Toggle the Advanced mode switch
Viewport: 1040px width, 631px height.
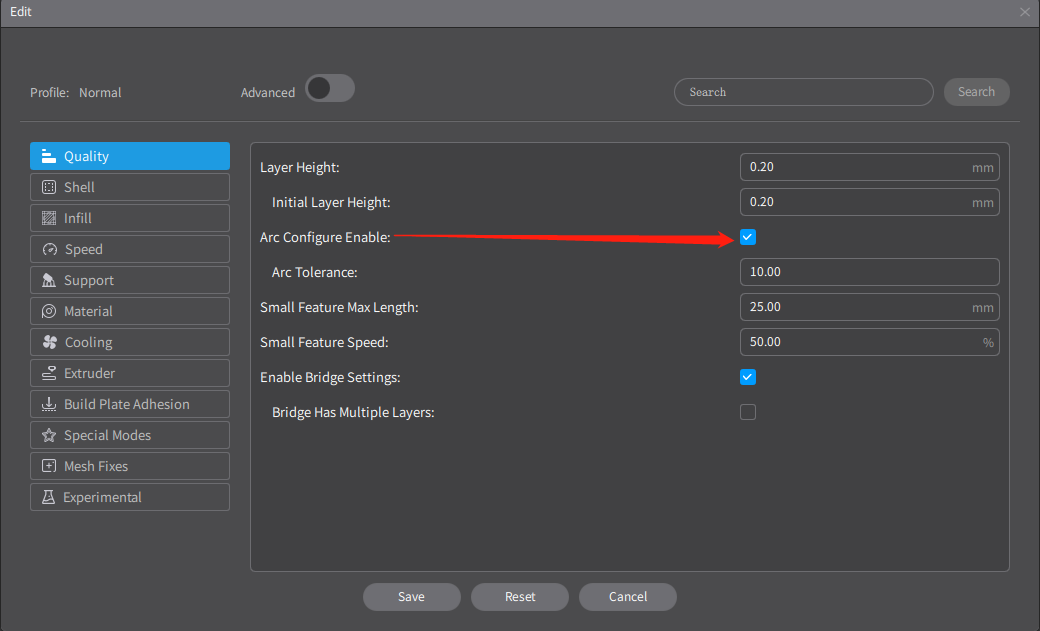coord(330,88)
